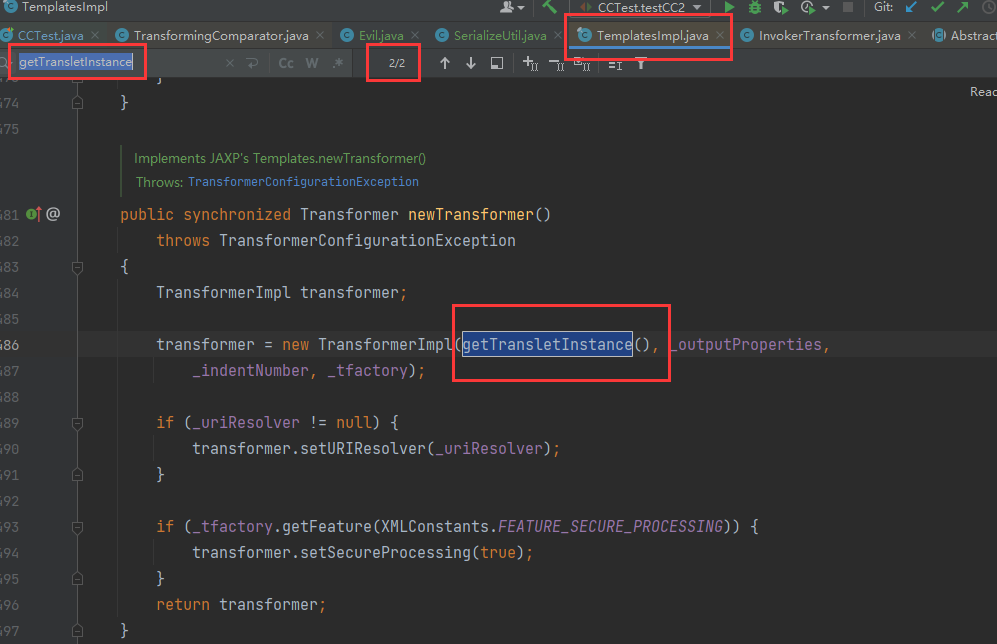This screenshot has width=997, height=644.
Task: Close the TemplatesImpl.java tab
Action: pyautogui.click(x=720, y=36)
